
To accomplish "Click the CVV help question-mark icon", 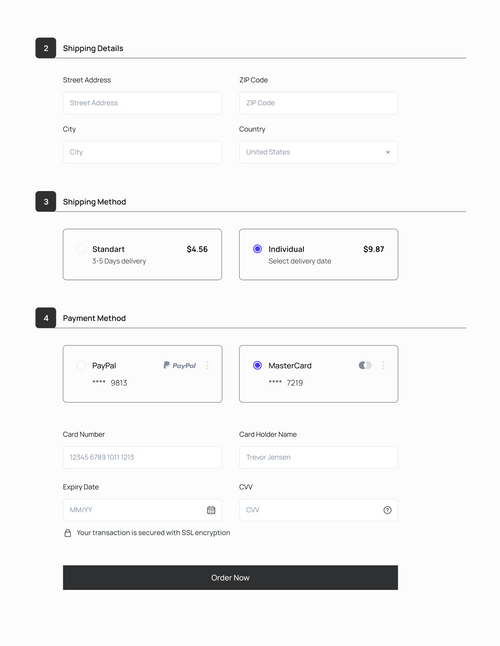I will click(387, 510).
